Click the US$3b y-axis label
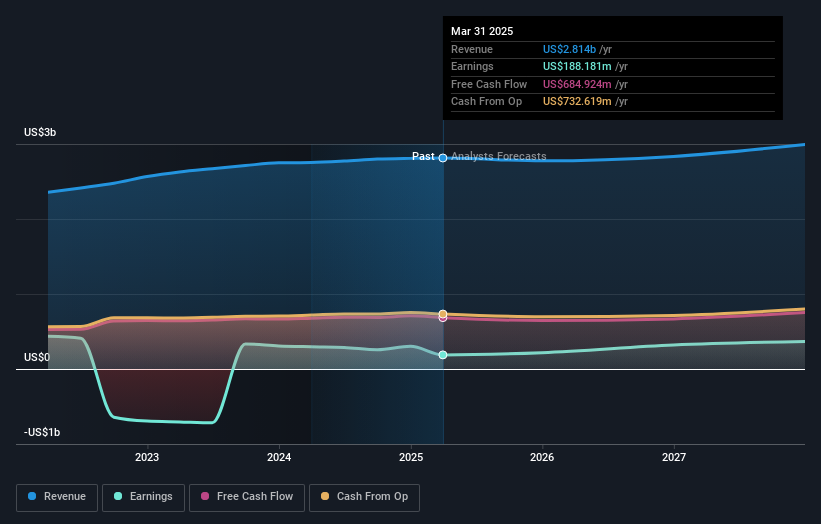The height and width of the screenshot is (524, 821). pyautogui.click(x=40, y=132)
